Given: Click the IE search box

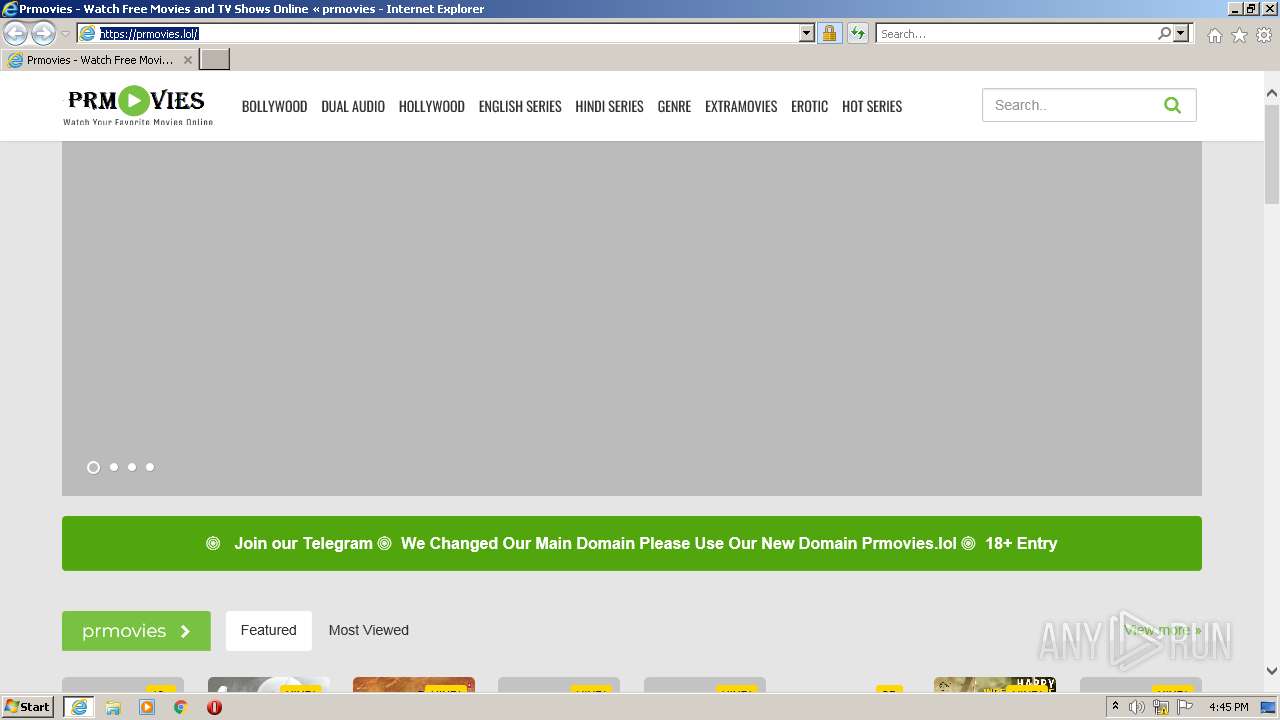Looking at the screenshot, I should (x=1016, y=33).
